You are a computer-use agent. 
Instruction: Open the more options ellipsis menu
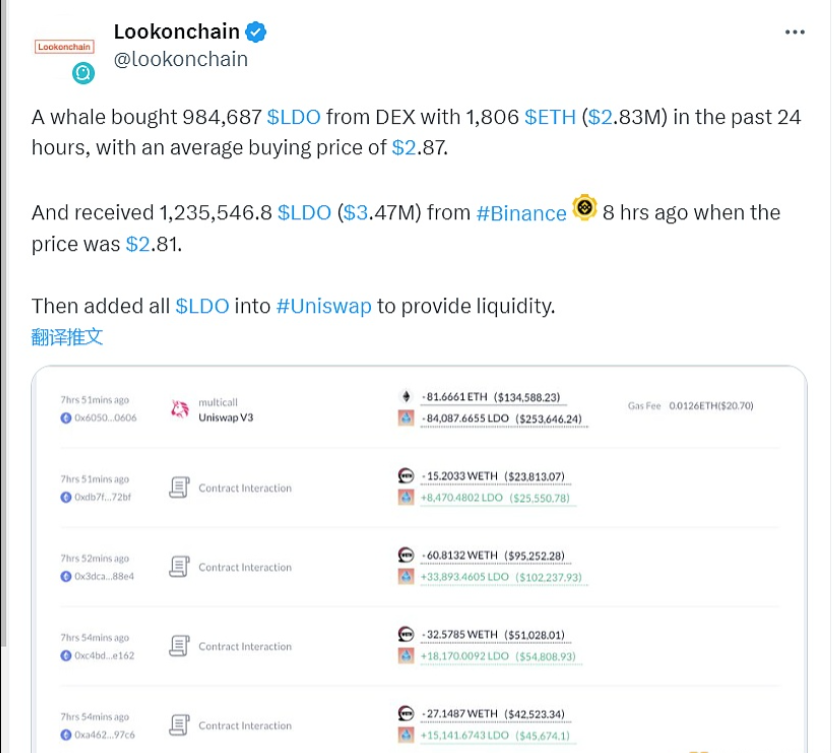pos(795,32)
